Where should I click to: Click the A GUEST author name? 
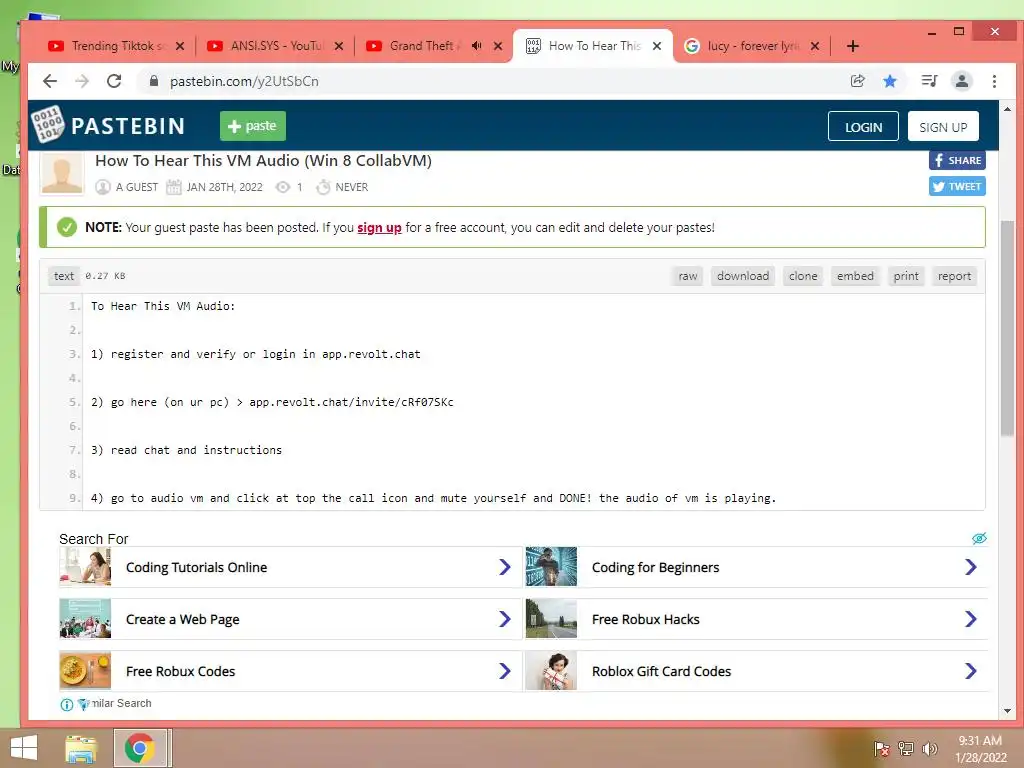tap(136, 187)
